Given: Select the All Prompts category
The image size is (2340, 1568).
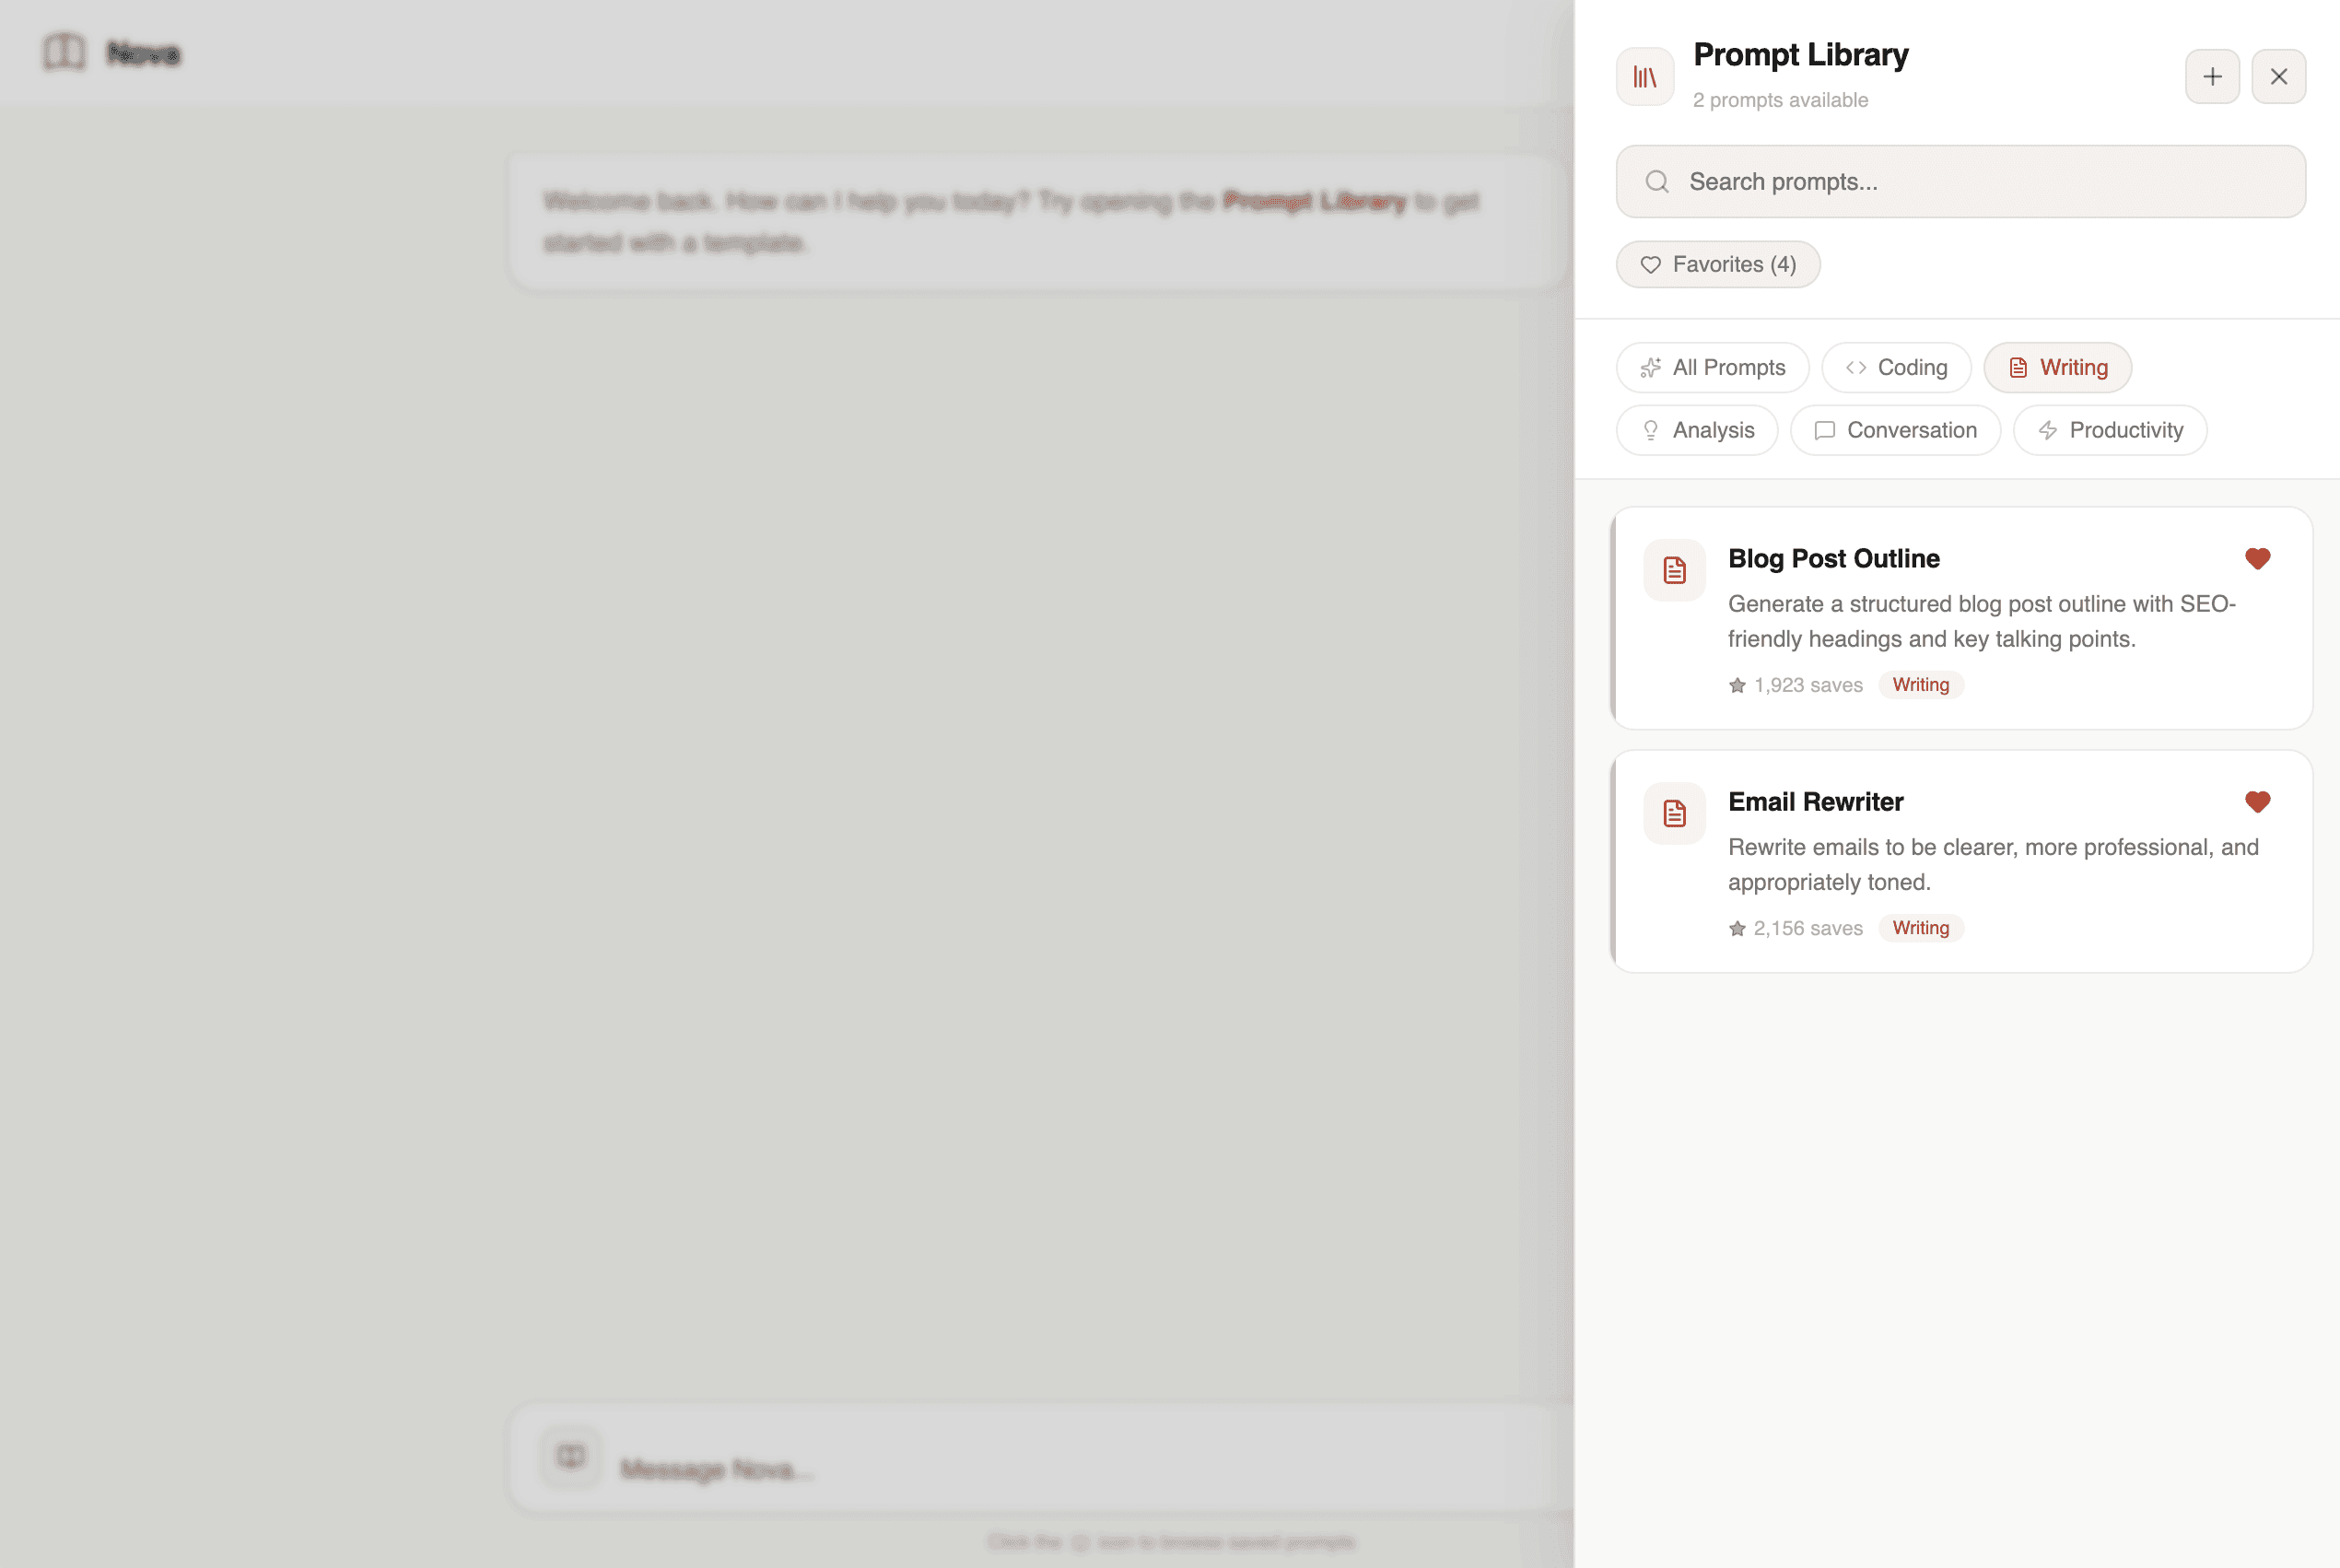Looking at the screenshot, I should pyautogui.click(x=1712, y=367).
